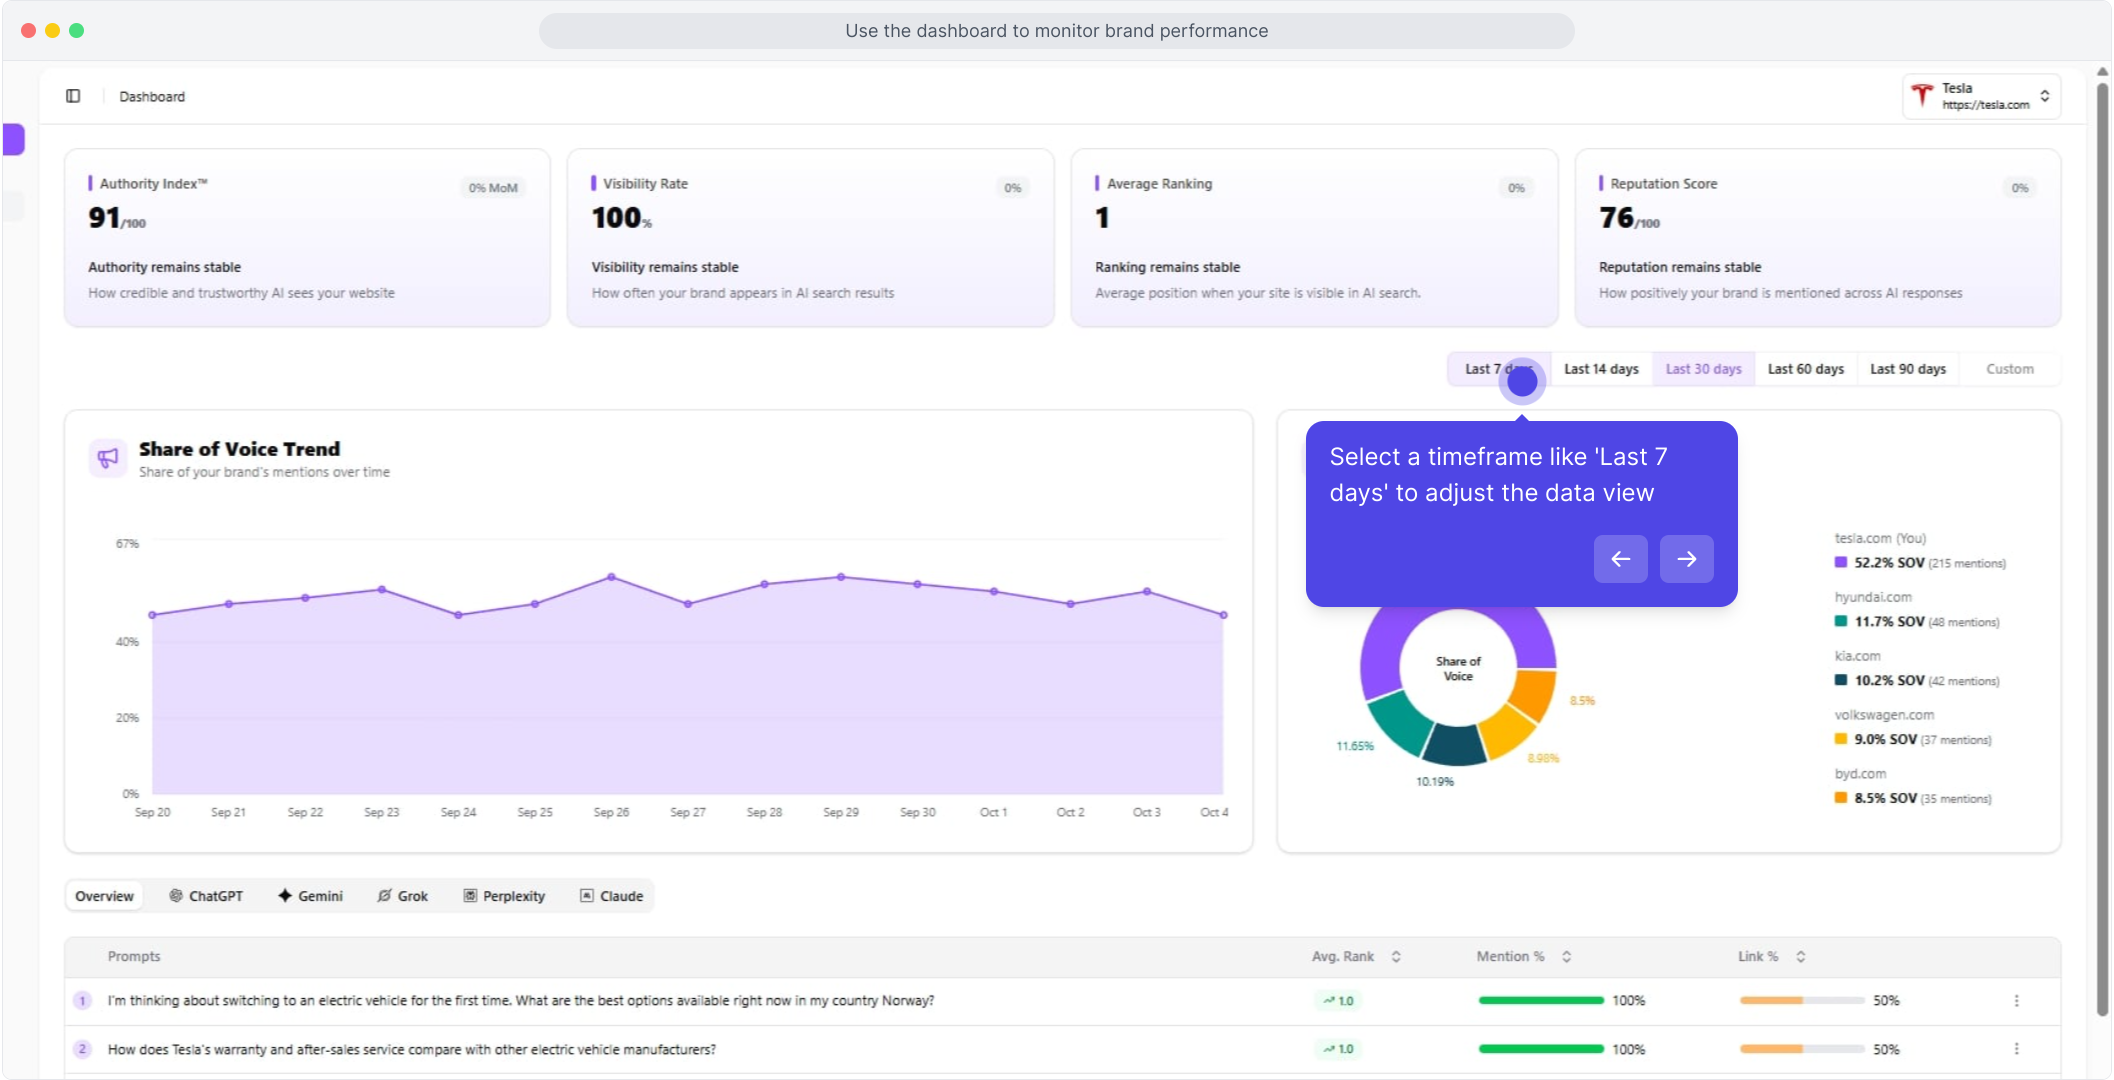Open three-dot menu for second prompt row

tap(2016, 1049)
